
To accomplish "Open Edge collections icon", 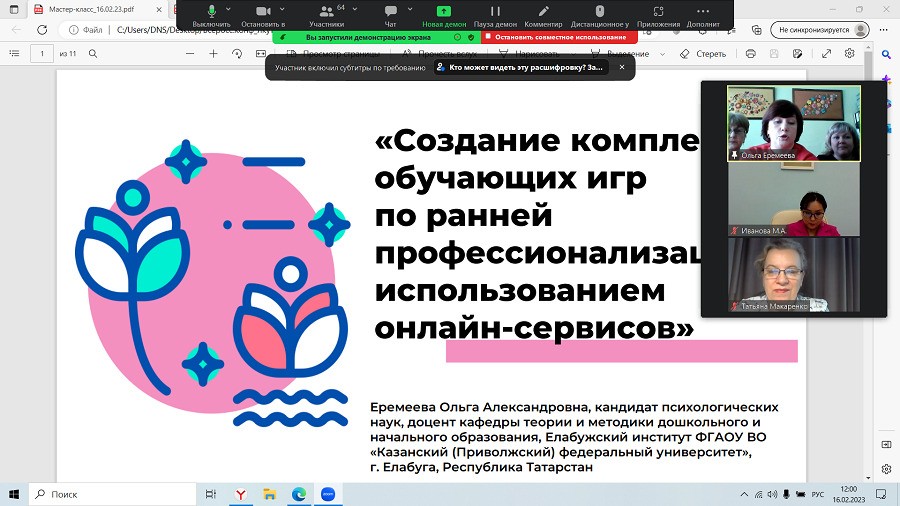I will [757, 30].
